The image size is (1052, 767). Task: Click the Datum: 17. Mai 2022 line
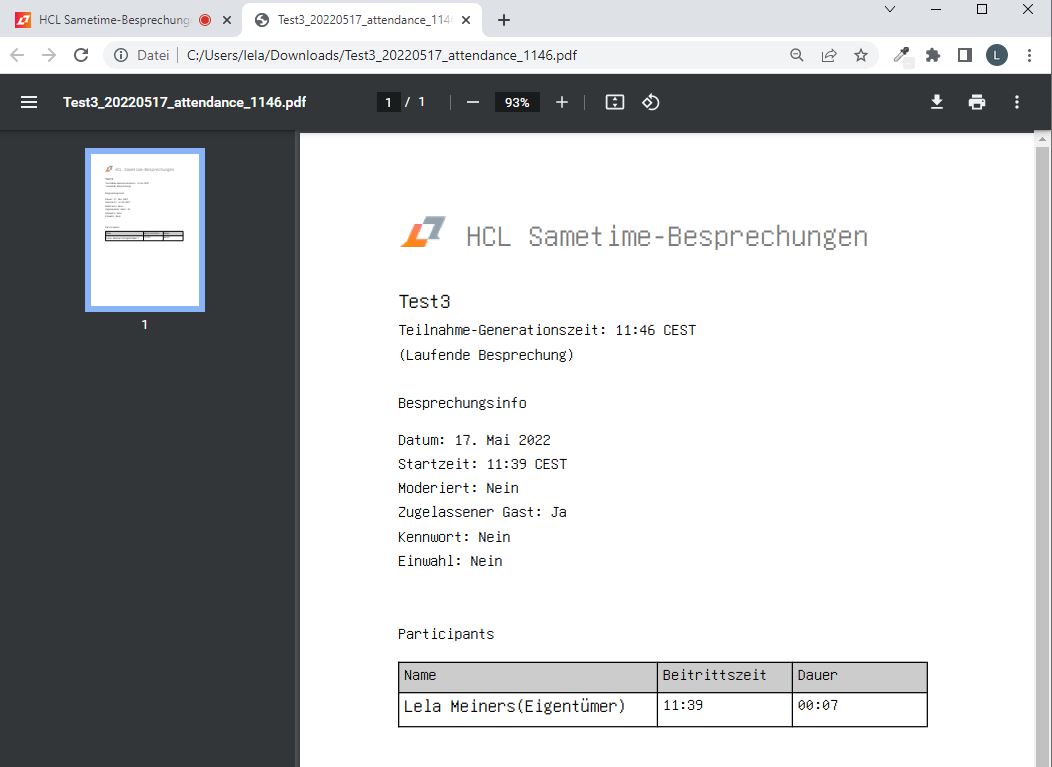pos(474,440)
